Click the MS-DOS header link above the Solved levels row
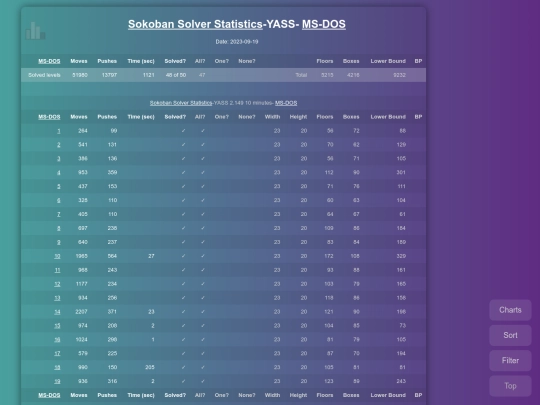The height and width of the screenshot is (405, 540). tap(49, 61)
